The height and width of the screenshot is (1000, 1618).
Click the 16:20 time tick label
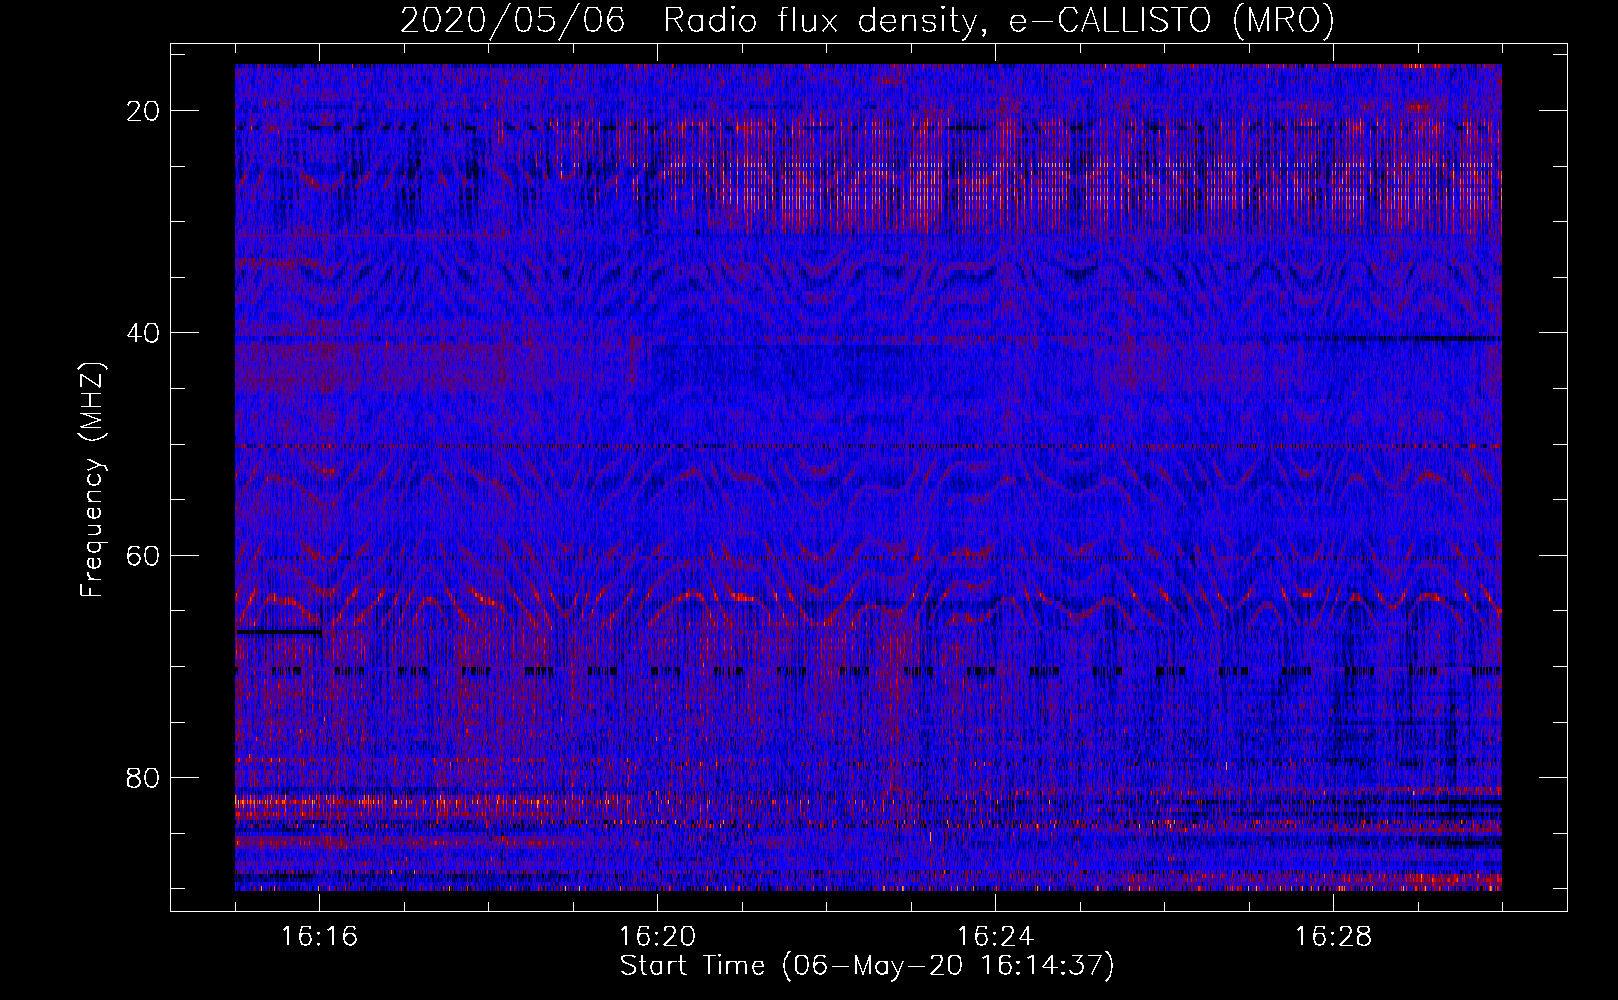[658, 937]
